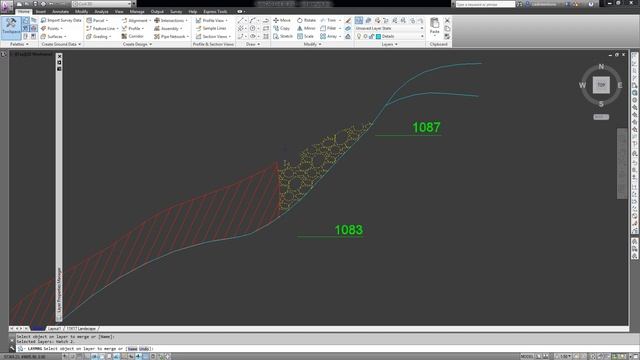The width and height of the screenshot is (640, 360).
Task: Click the cyan Details layer color swatch
Action: pyautogui.click(x=378, y=36)
